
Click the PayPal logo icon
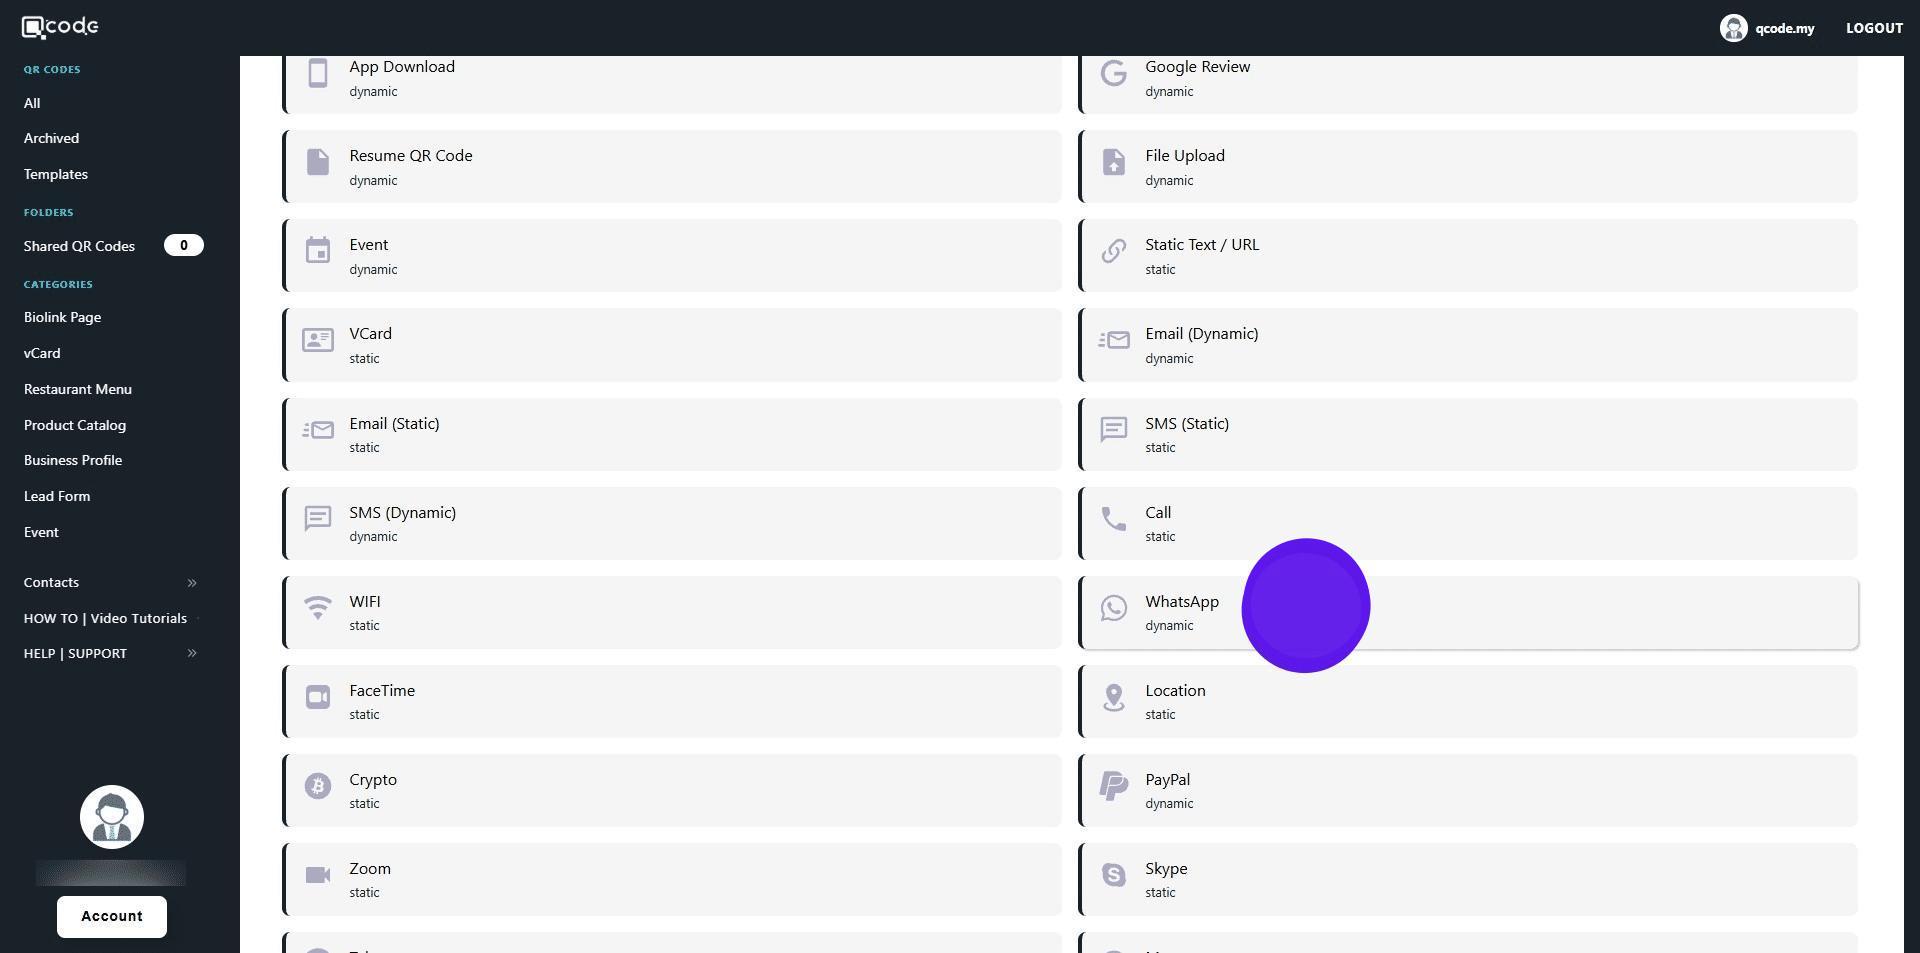(x=1114, y=786)
